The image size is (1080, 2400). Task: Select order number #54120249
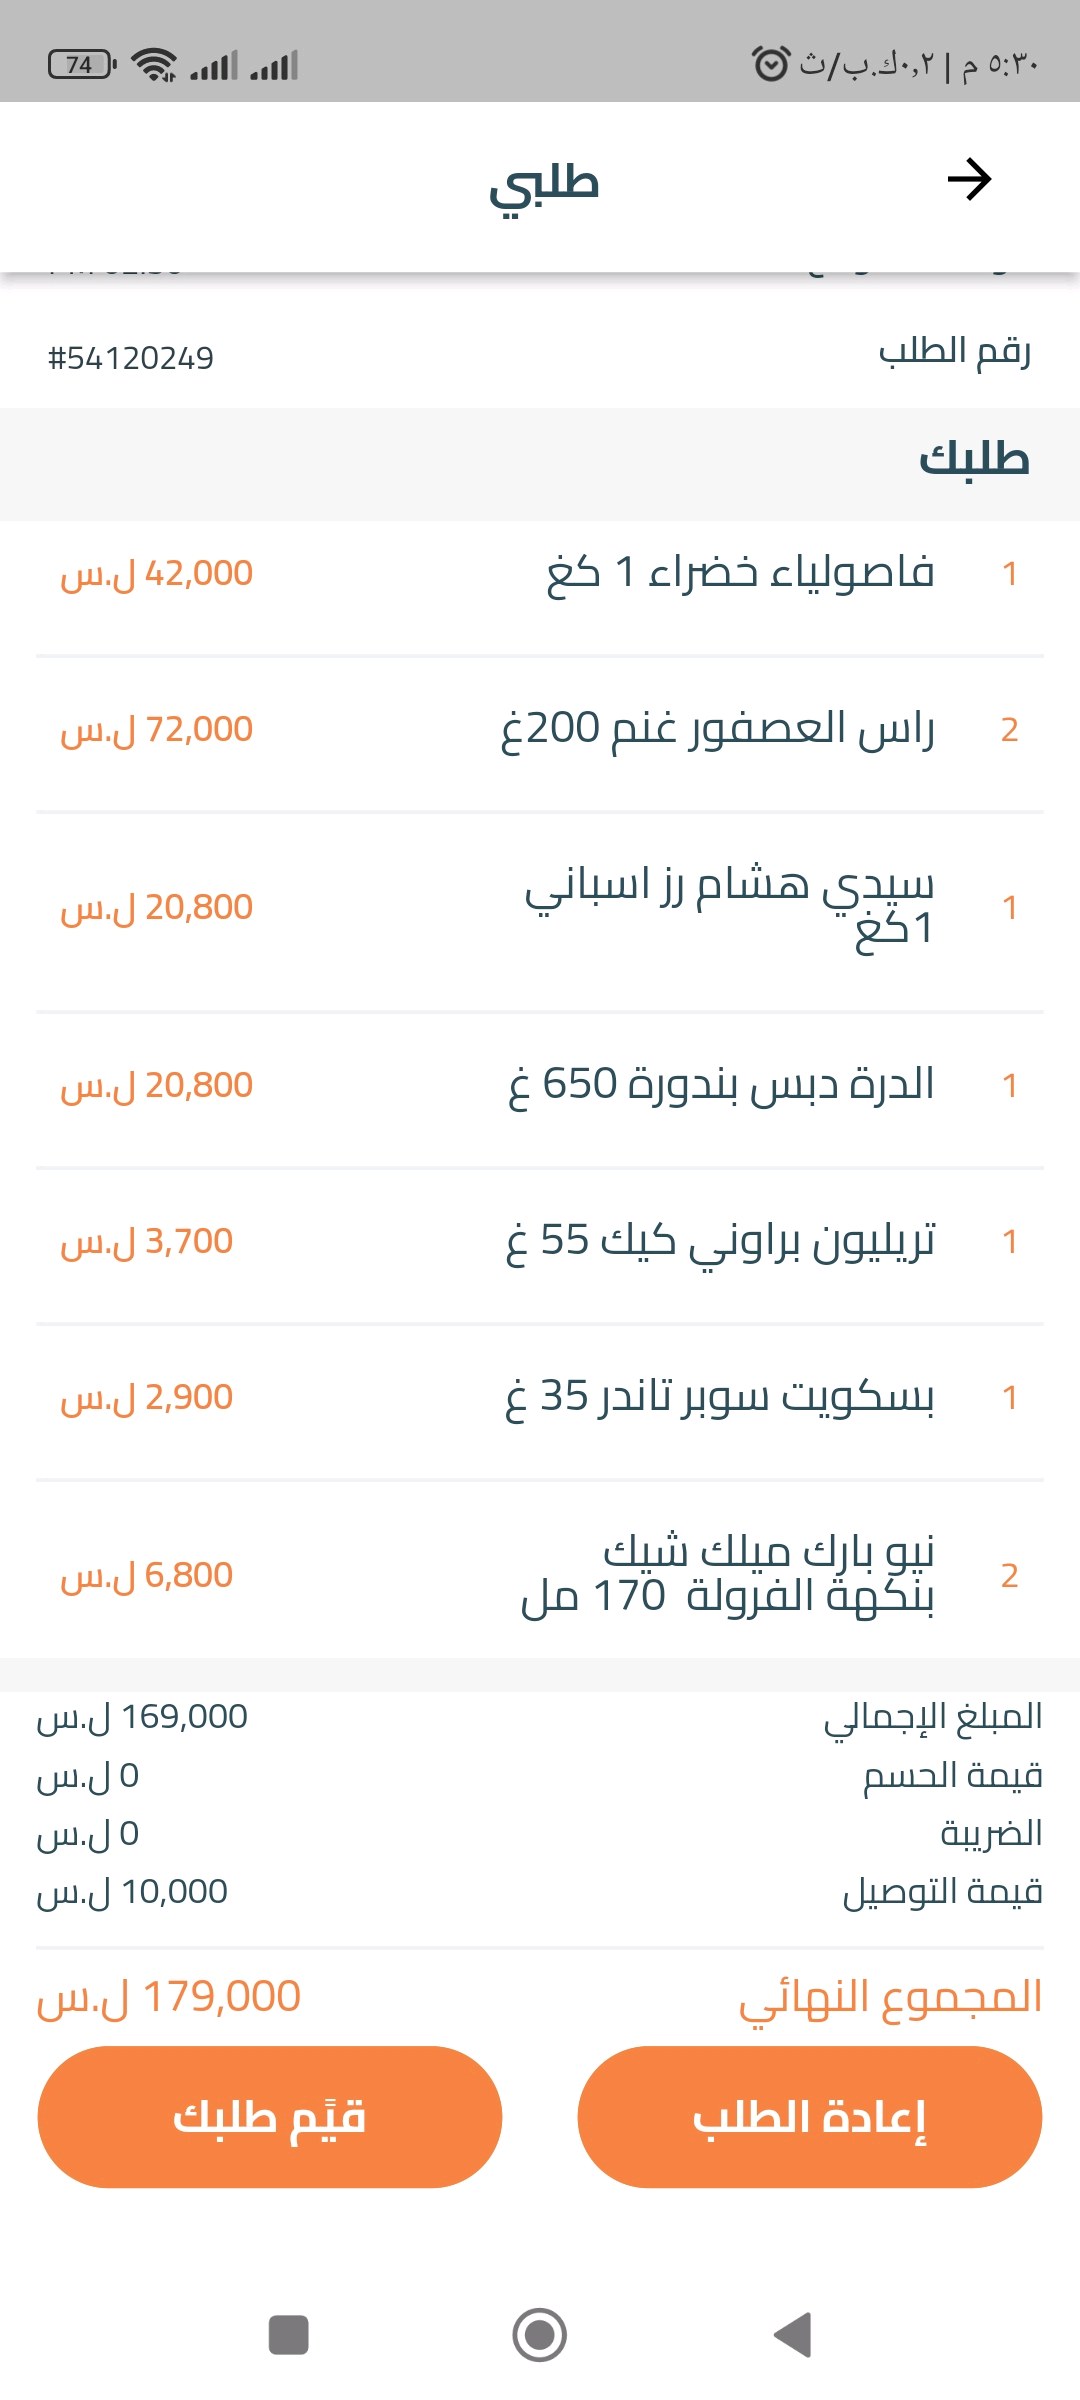pyautogui.click(x=131, y=358)
